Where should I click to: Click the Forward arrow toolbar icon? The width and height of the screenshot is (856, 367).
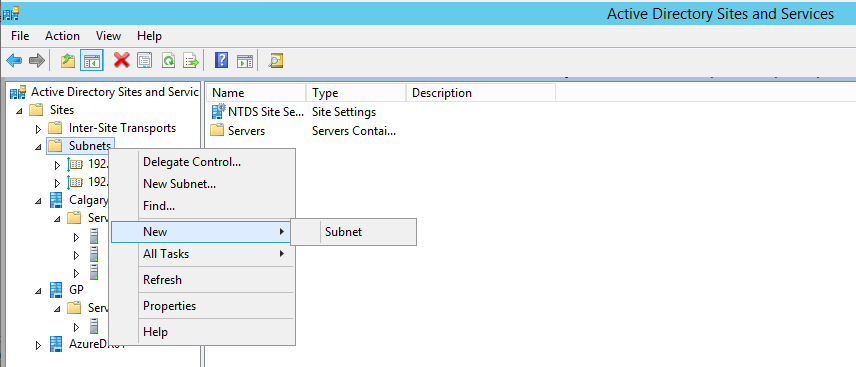point(37,60)
